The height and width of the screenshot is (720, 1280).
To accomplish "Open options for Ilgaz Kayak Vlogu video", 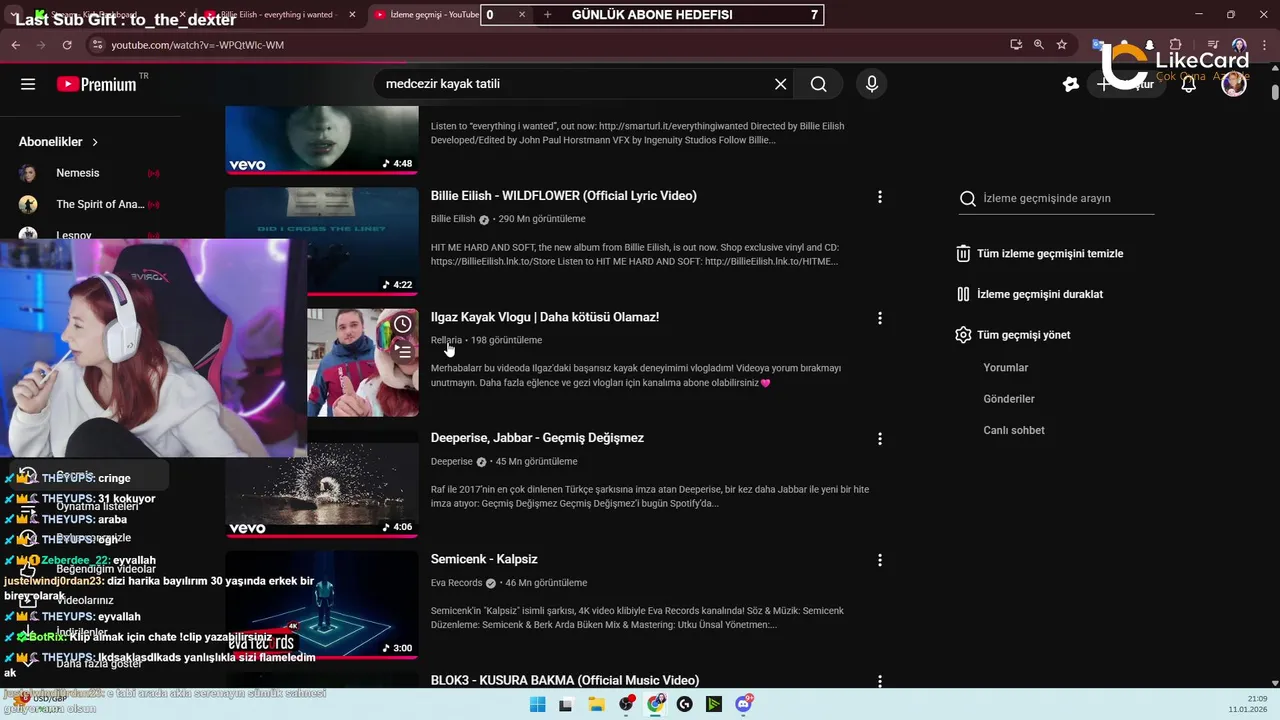I will click(880, 318).
